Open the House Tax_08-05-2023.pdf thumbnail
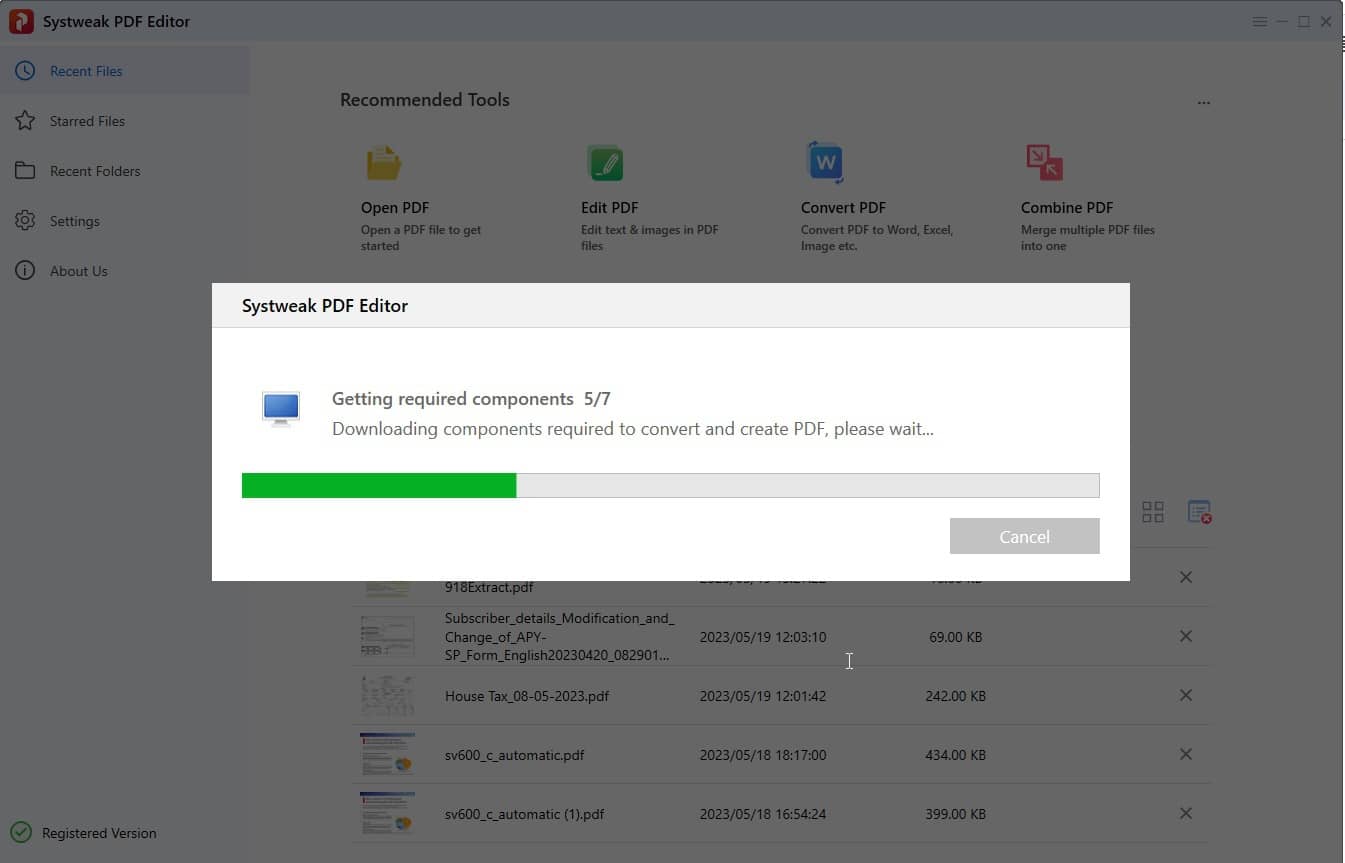1345x863 pixels. (387, 695)
